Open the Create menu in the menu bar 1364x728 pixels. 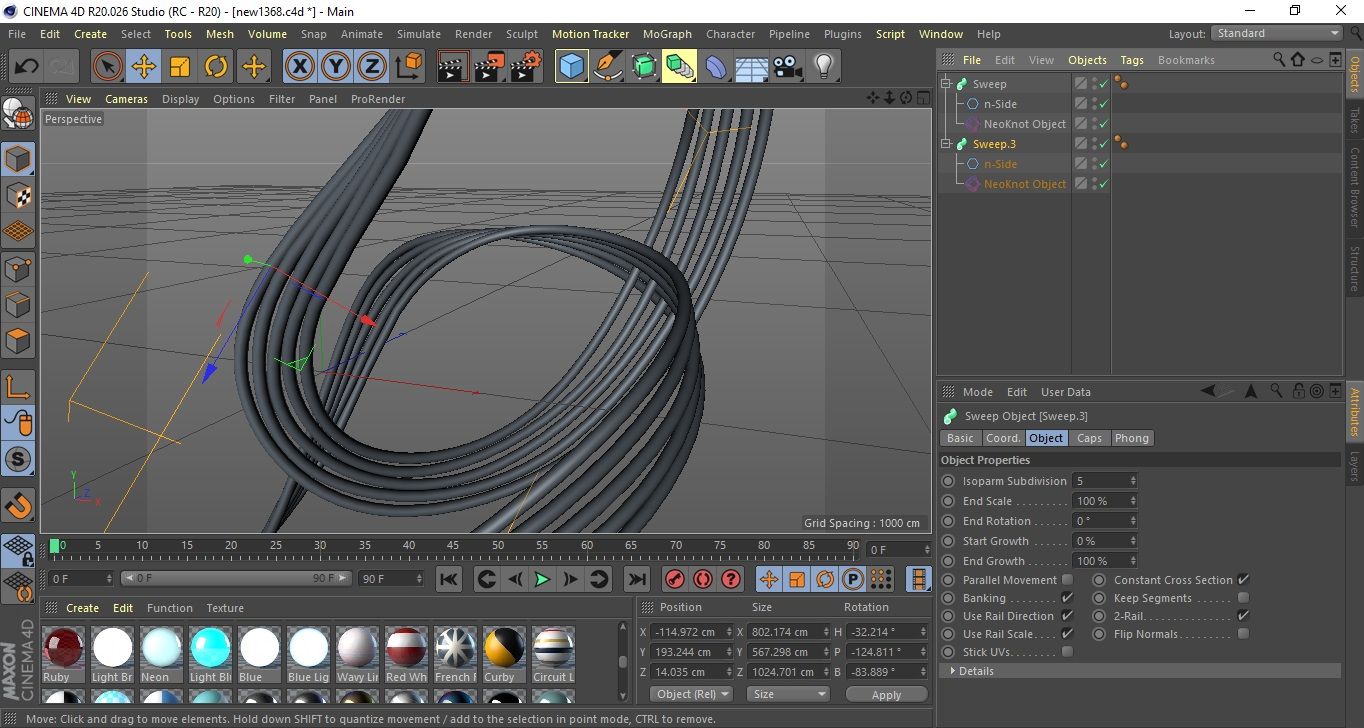pos(90,34)
